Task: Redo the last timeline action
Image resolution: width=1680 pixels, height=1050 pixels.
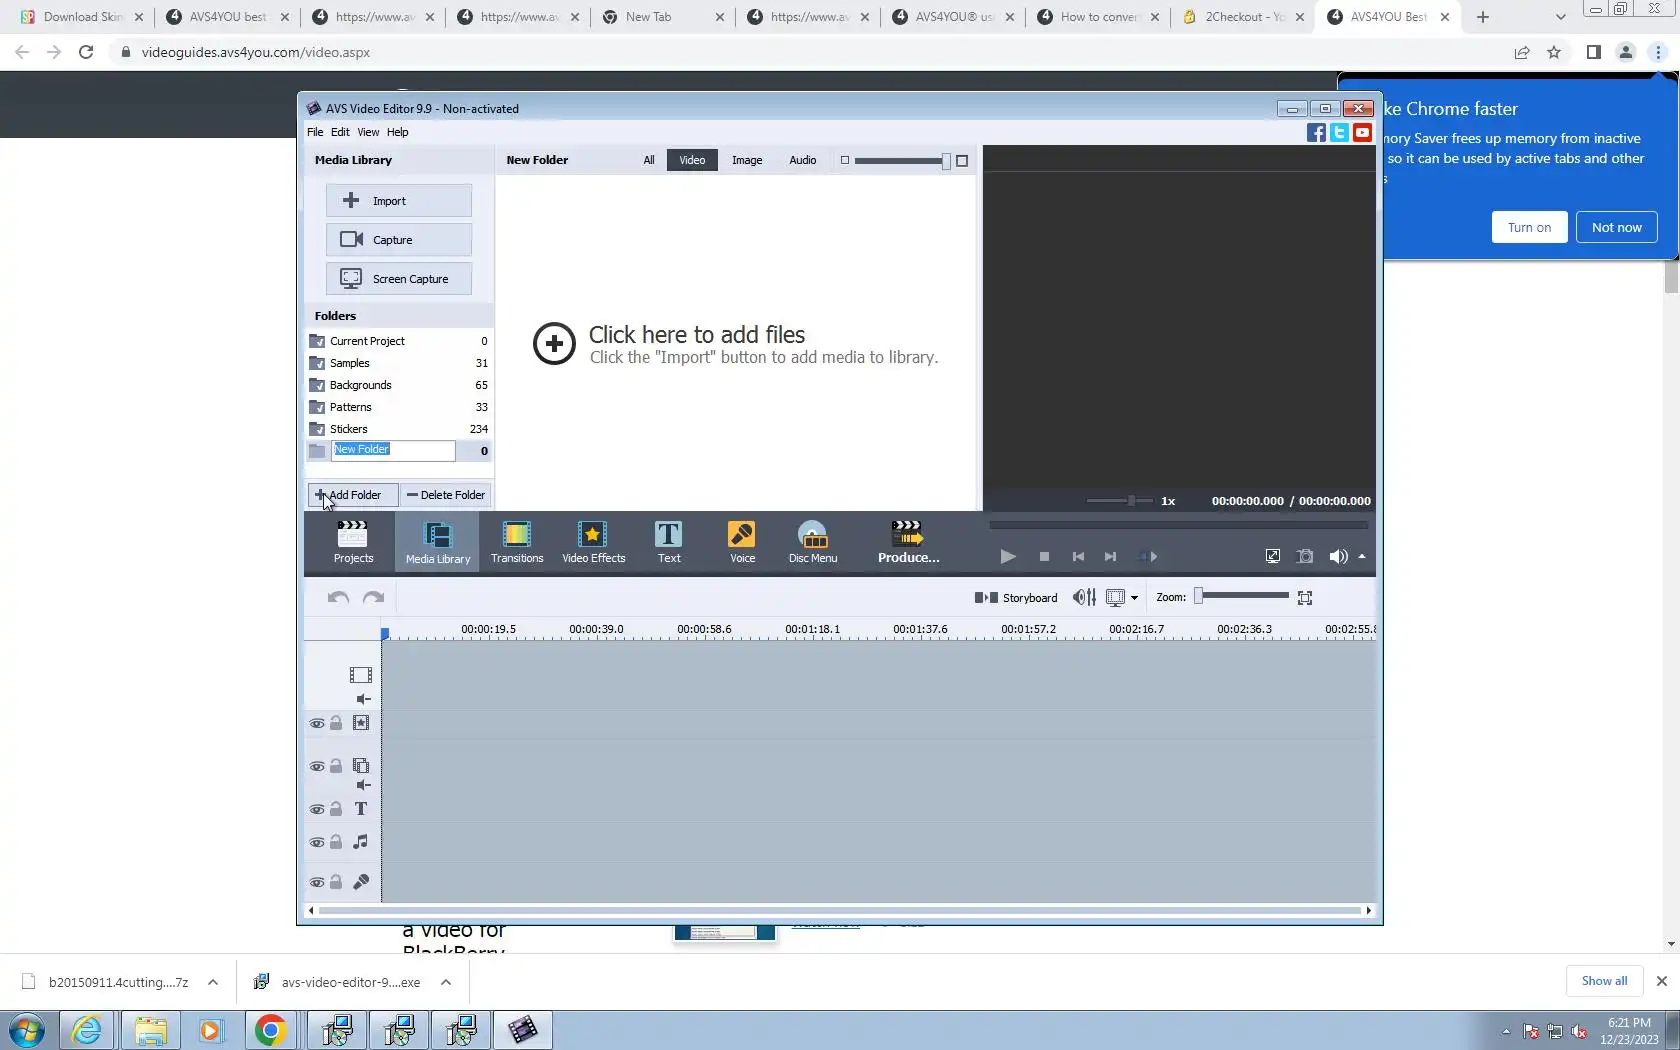Action: [374, 597]
